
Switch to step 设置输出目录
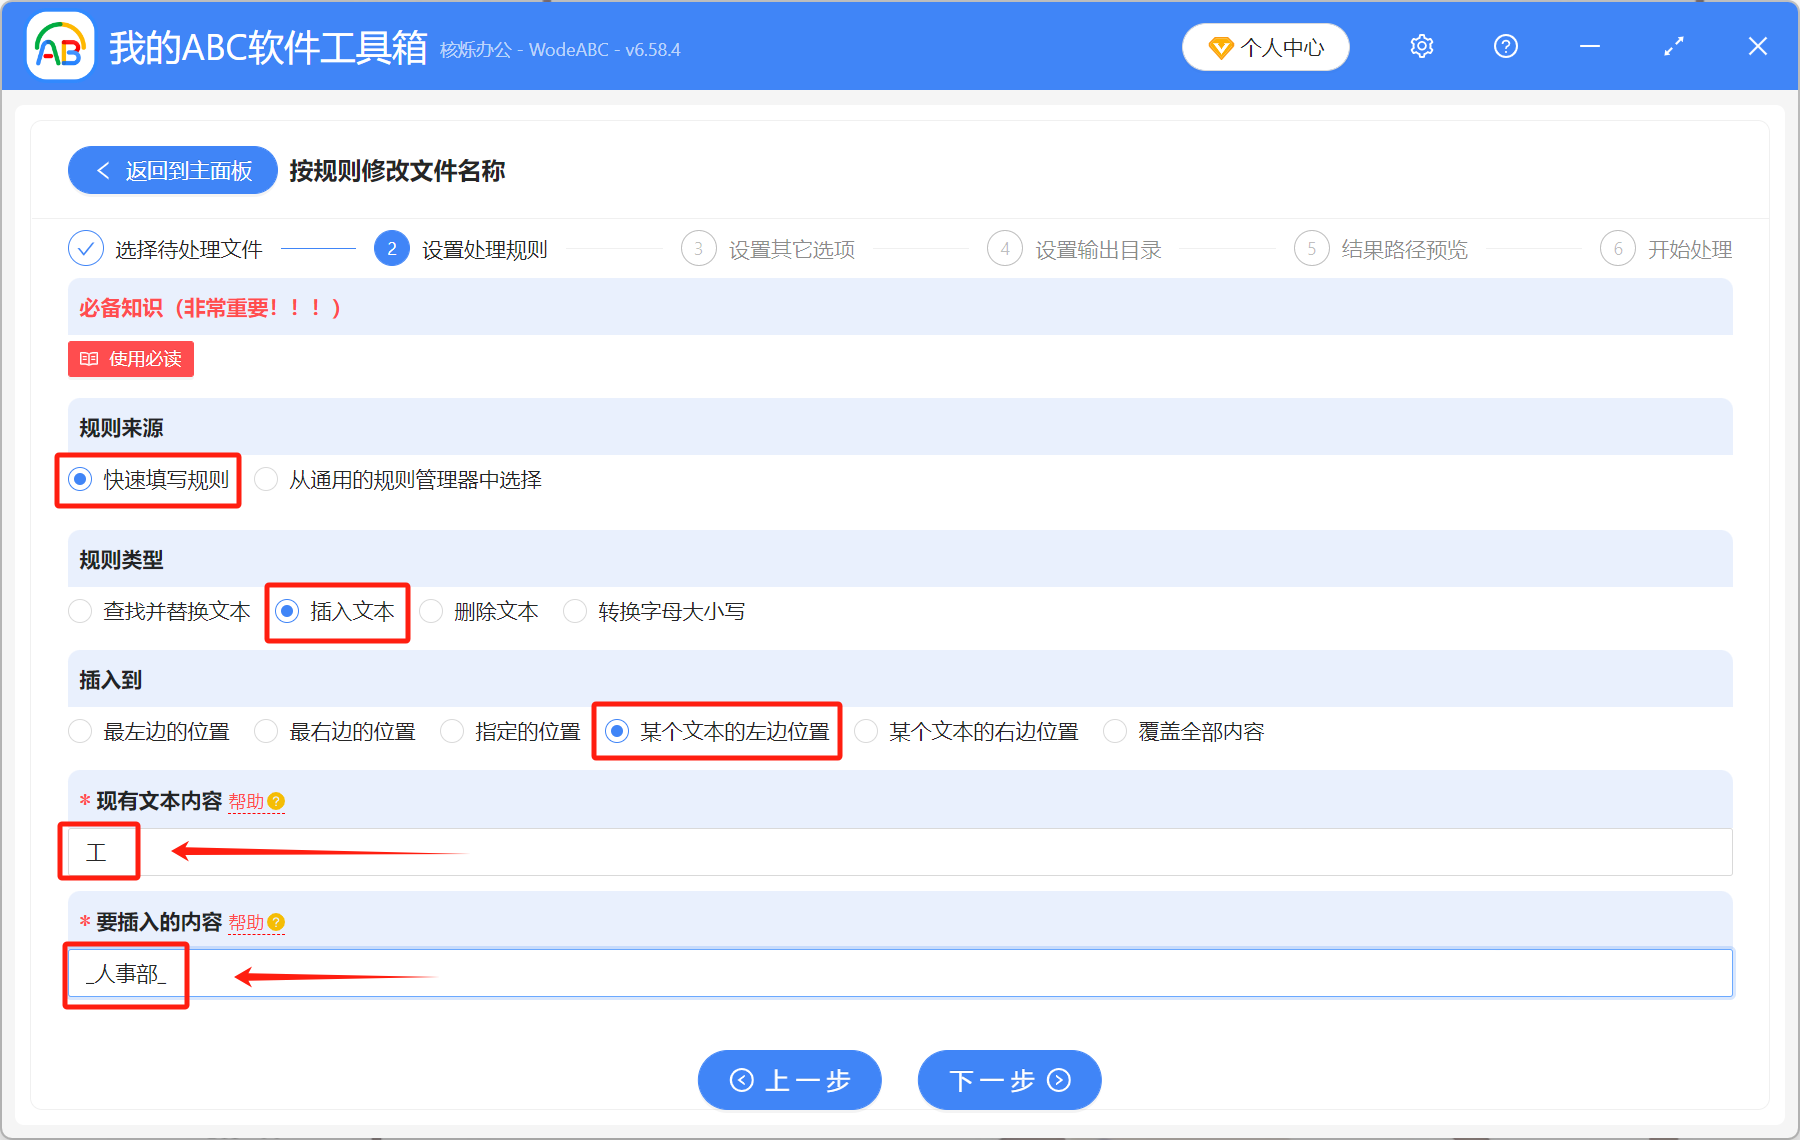[1097, 249]
